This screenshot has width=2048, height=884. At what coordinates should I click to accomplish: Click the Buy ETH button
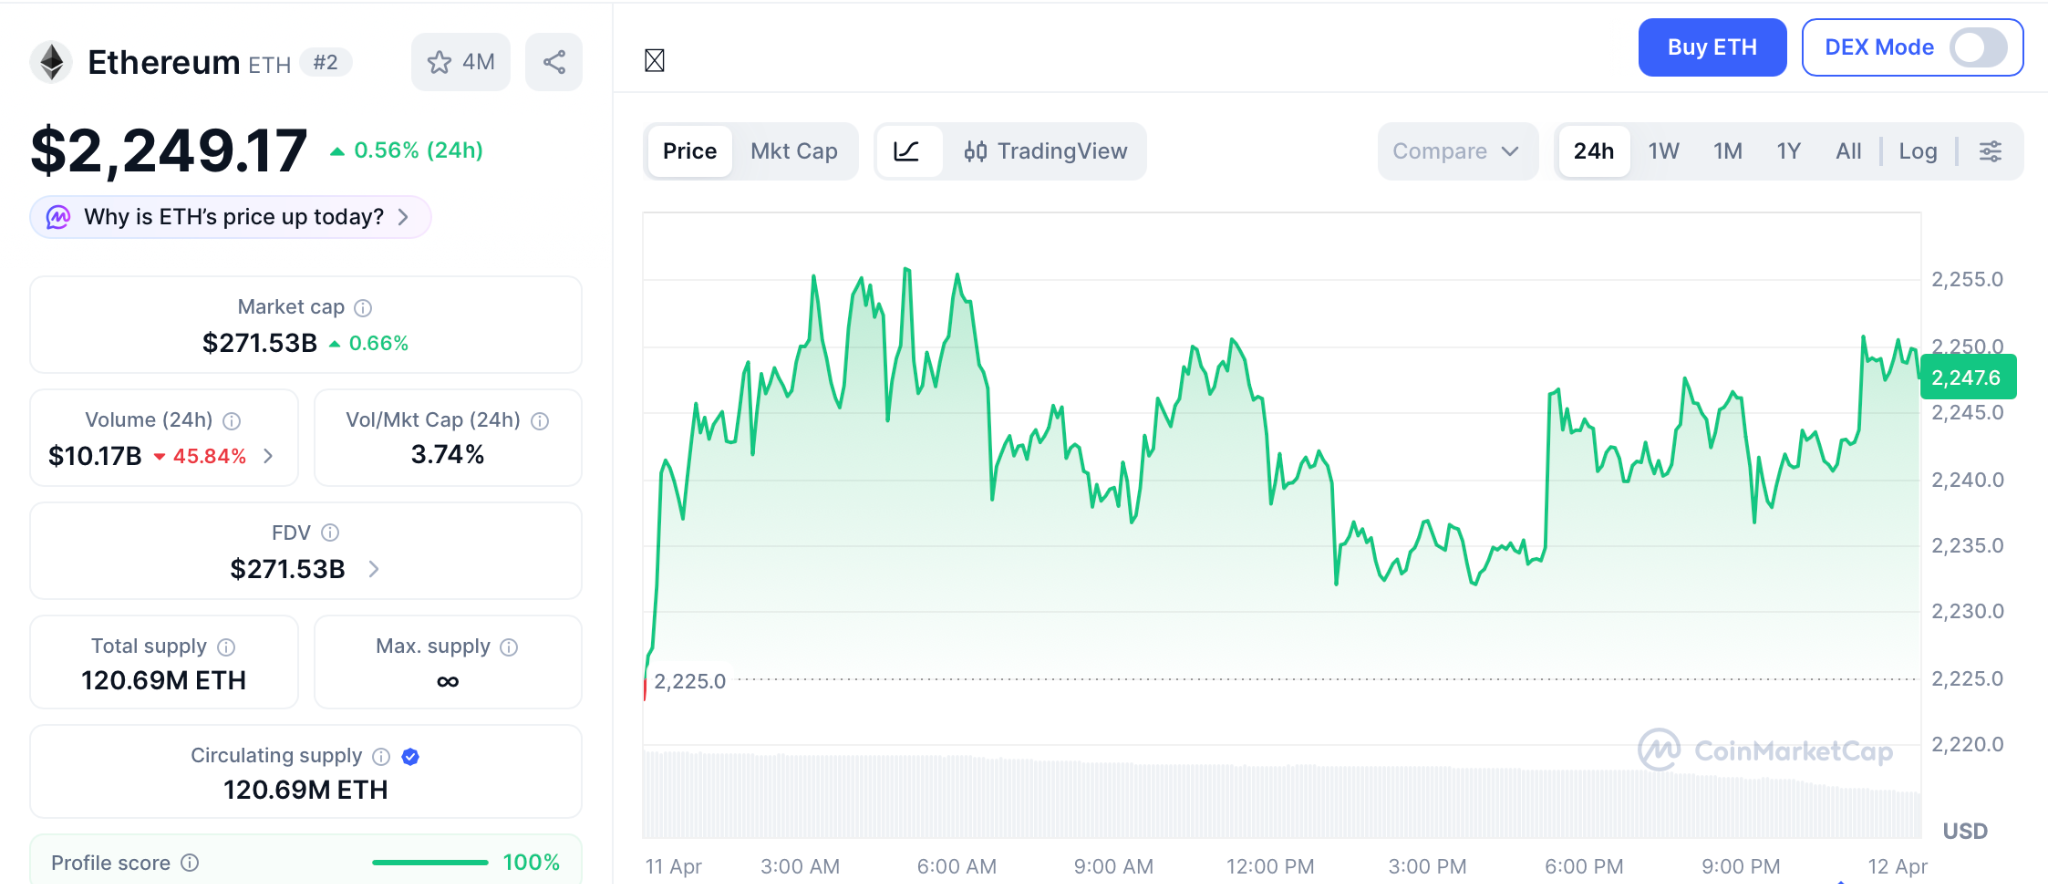point(1711,47)
